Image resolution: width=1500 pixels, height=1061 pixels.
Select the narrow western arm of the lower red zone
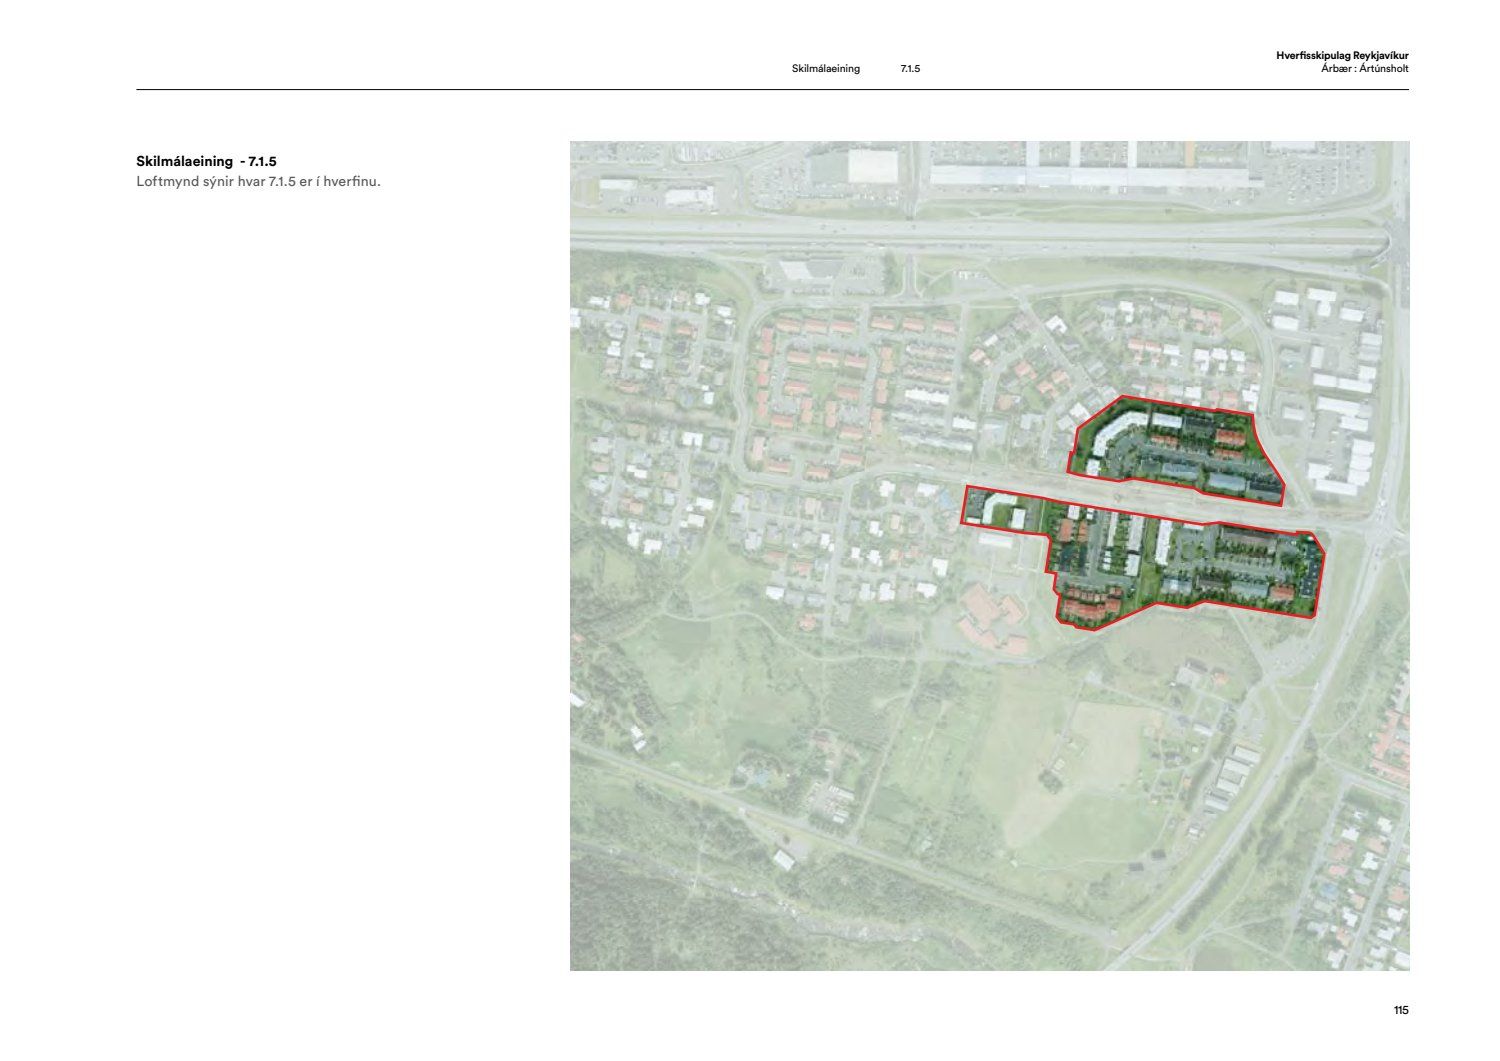point(1000,507)
